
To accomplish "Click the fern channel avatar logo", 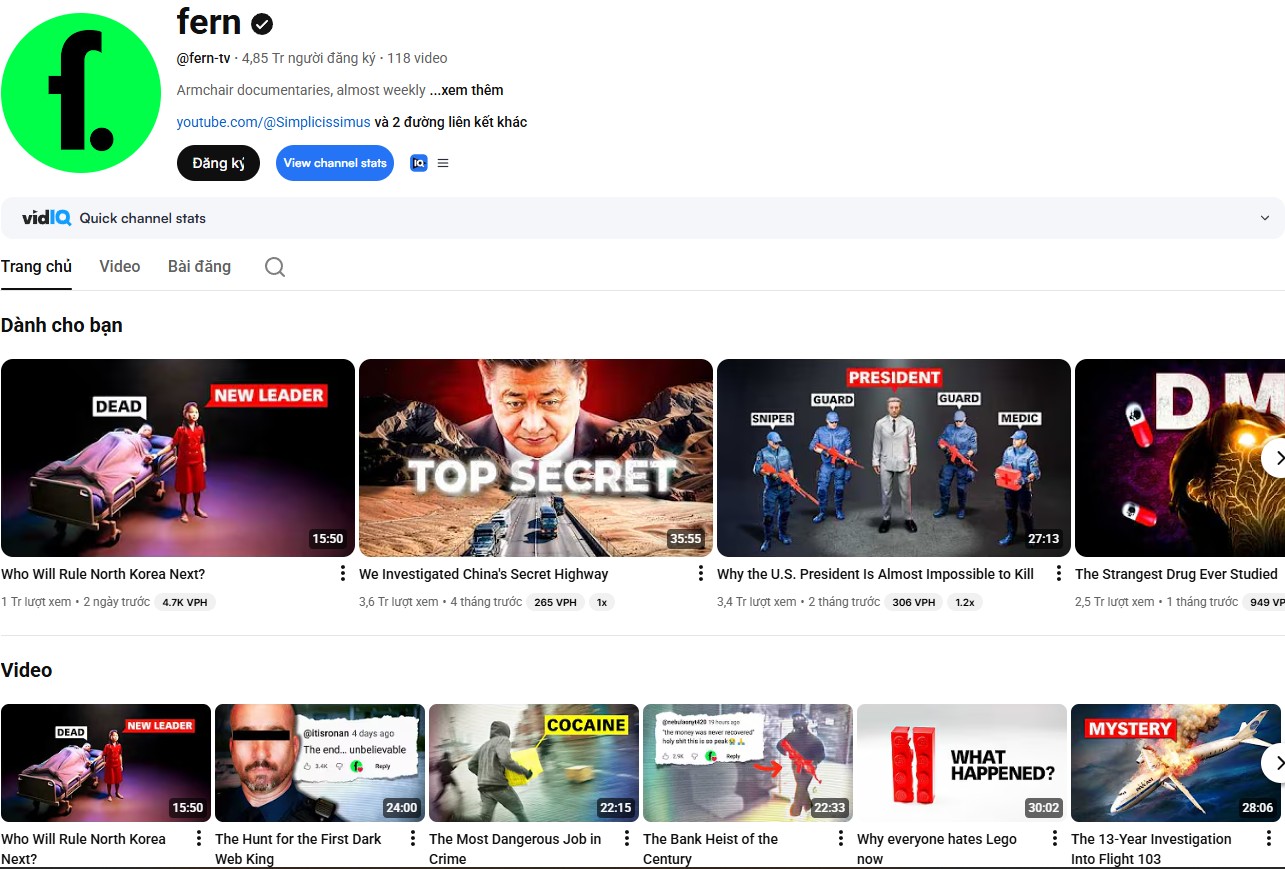I will [81, 93].
